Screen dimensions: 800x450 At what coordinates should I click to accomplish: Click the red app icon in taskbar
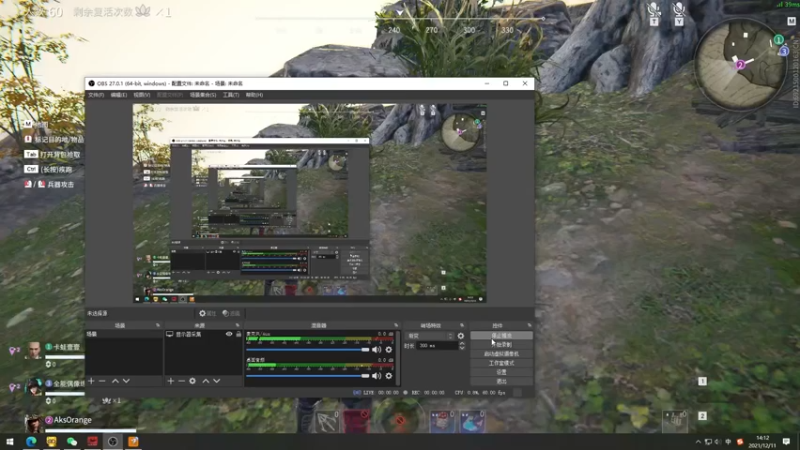tap(92, 441)
